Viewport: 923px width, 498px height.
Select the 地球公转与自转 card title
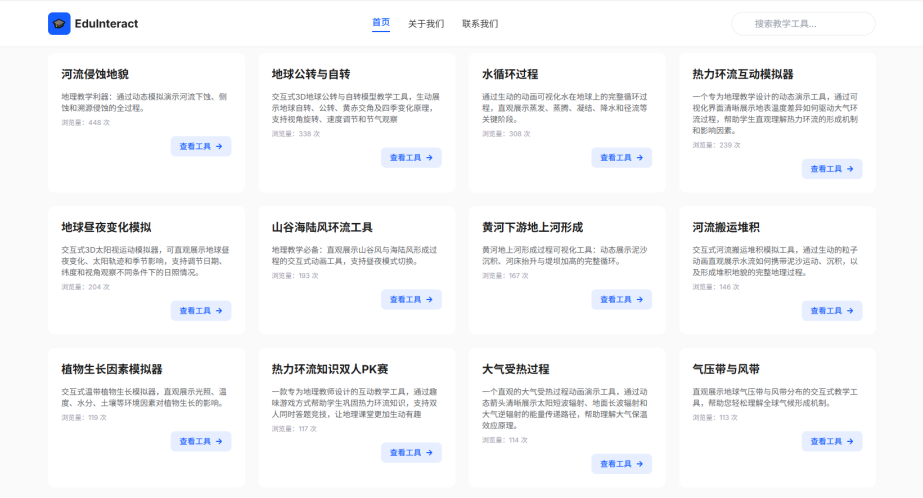tap(311, 74)
